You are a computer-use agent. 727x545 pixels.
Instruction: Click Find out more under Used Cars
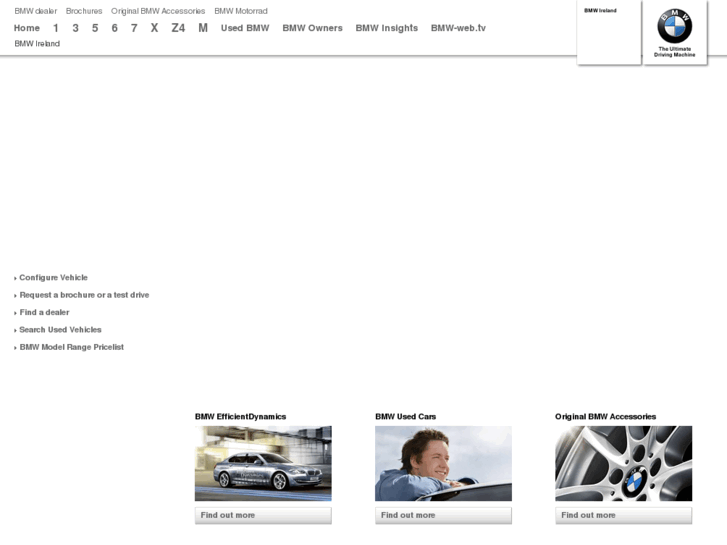[x=443, y=515]
